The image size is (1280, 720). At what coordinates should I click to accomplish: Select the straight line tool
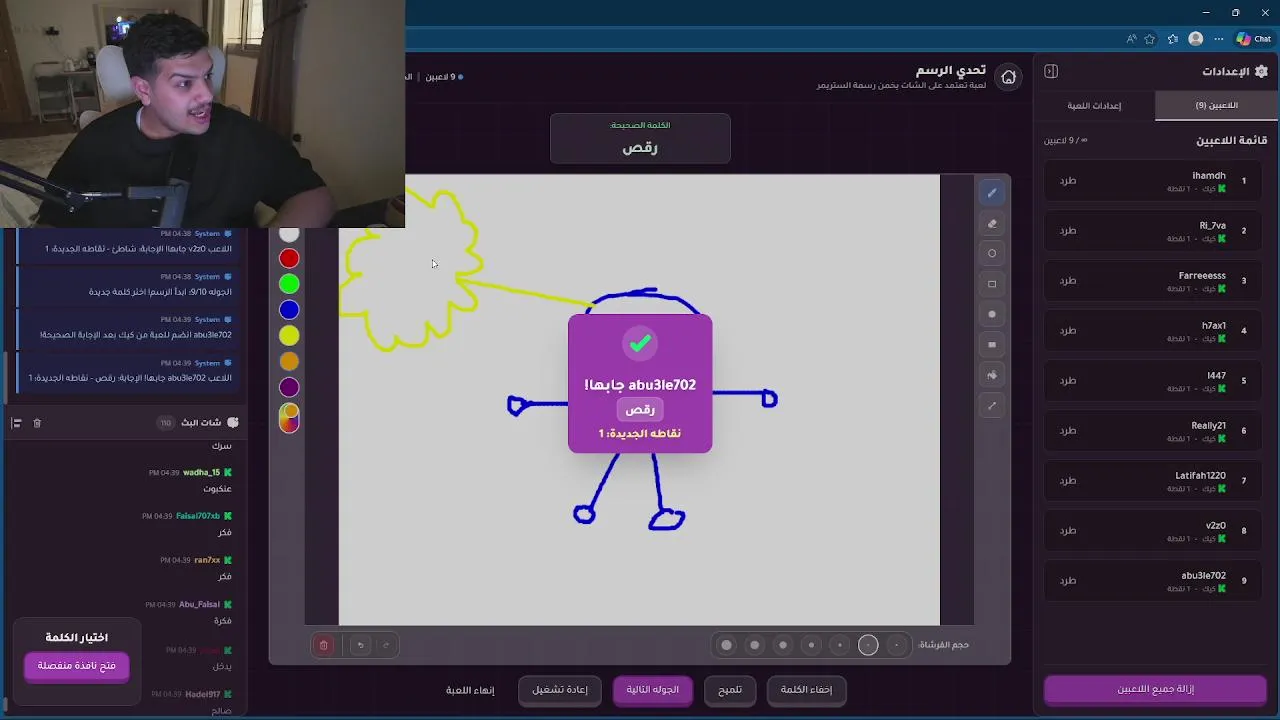[x=992, y=406]
